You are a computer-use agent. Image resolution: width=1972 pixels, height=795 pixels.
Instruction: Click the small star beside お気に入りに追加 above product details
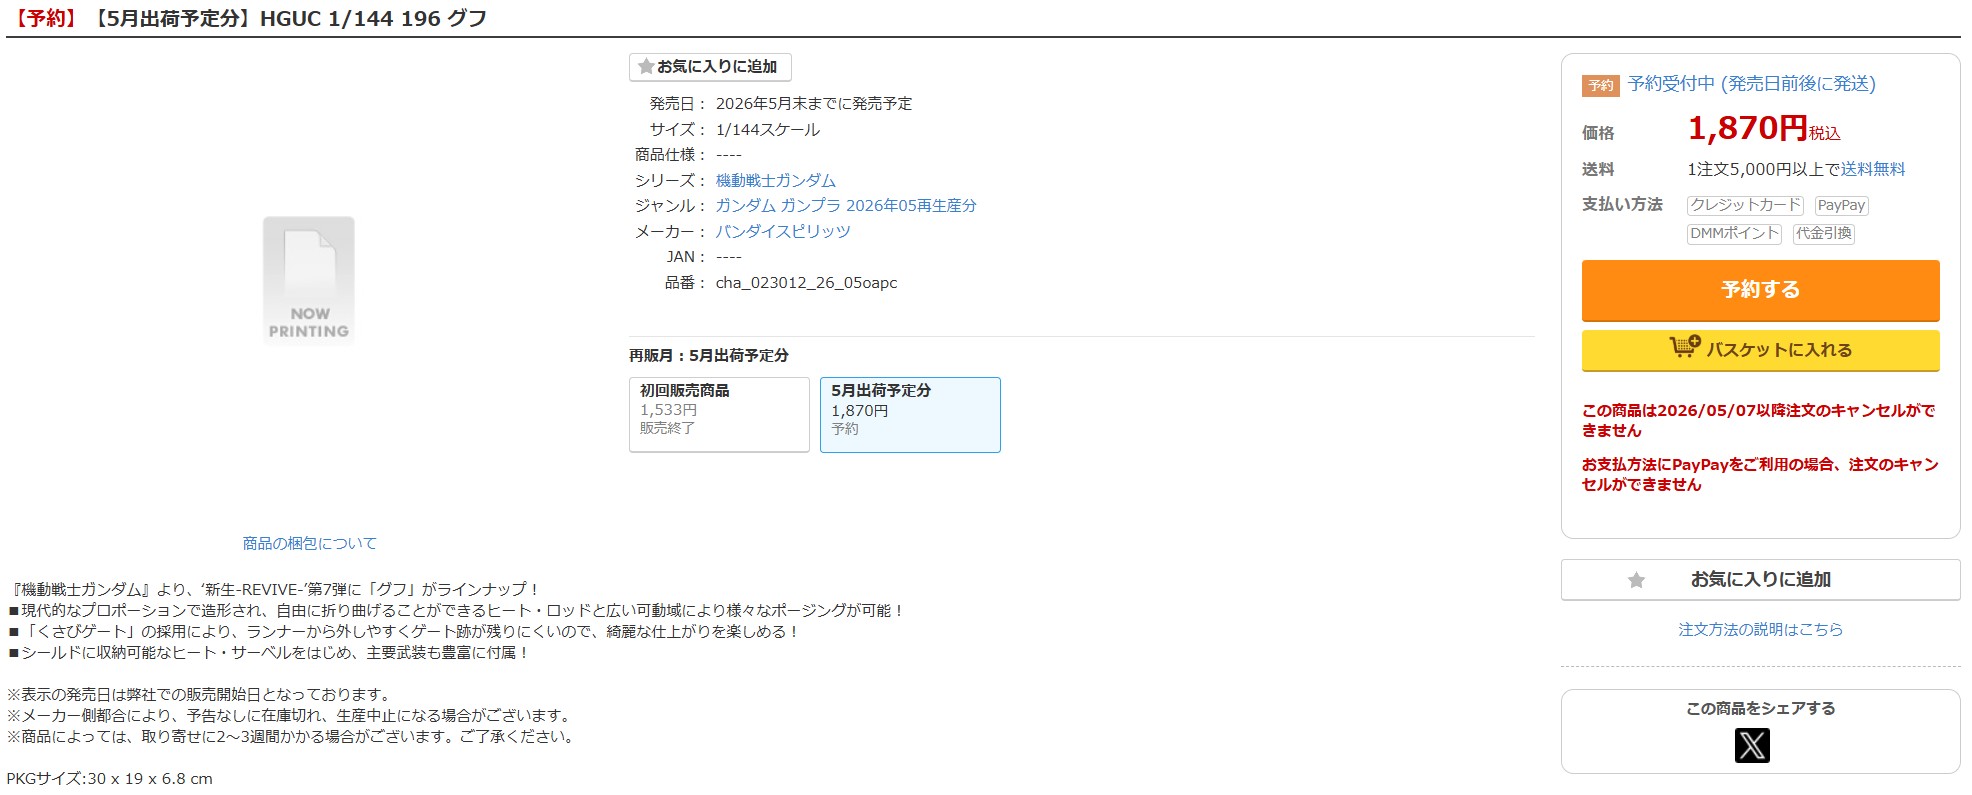click(x=646, y=66)
